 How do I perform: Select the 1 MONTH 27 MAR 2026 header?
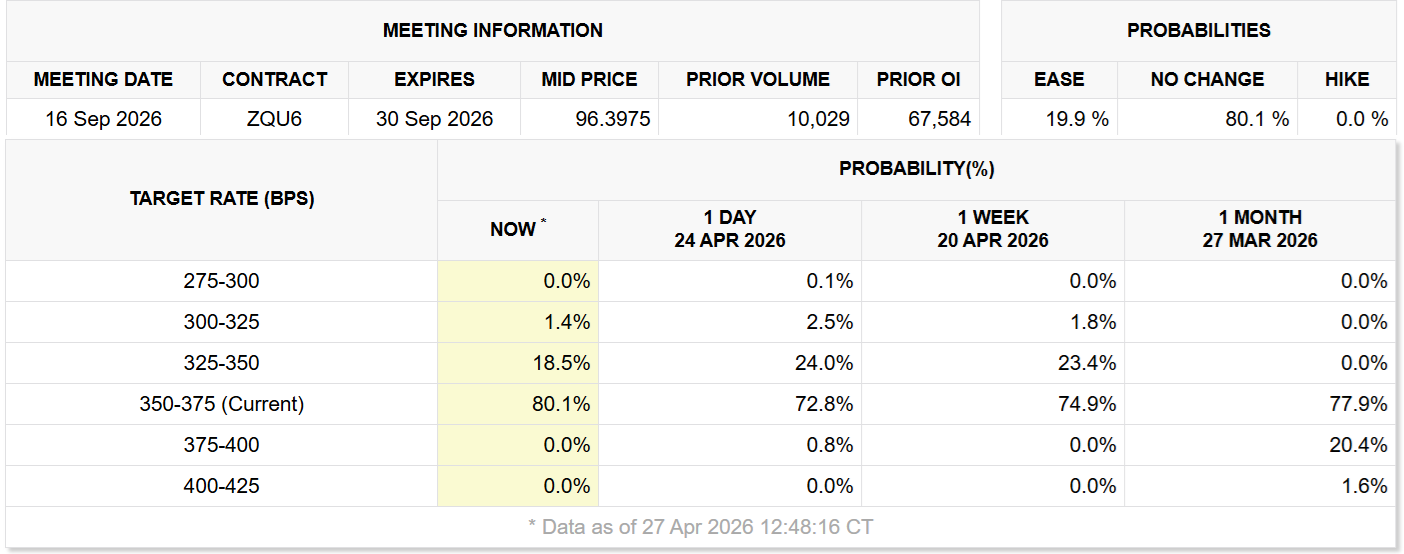pyautogui.click(x=1259, y=229)
